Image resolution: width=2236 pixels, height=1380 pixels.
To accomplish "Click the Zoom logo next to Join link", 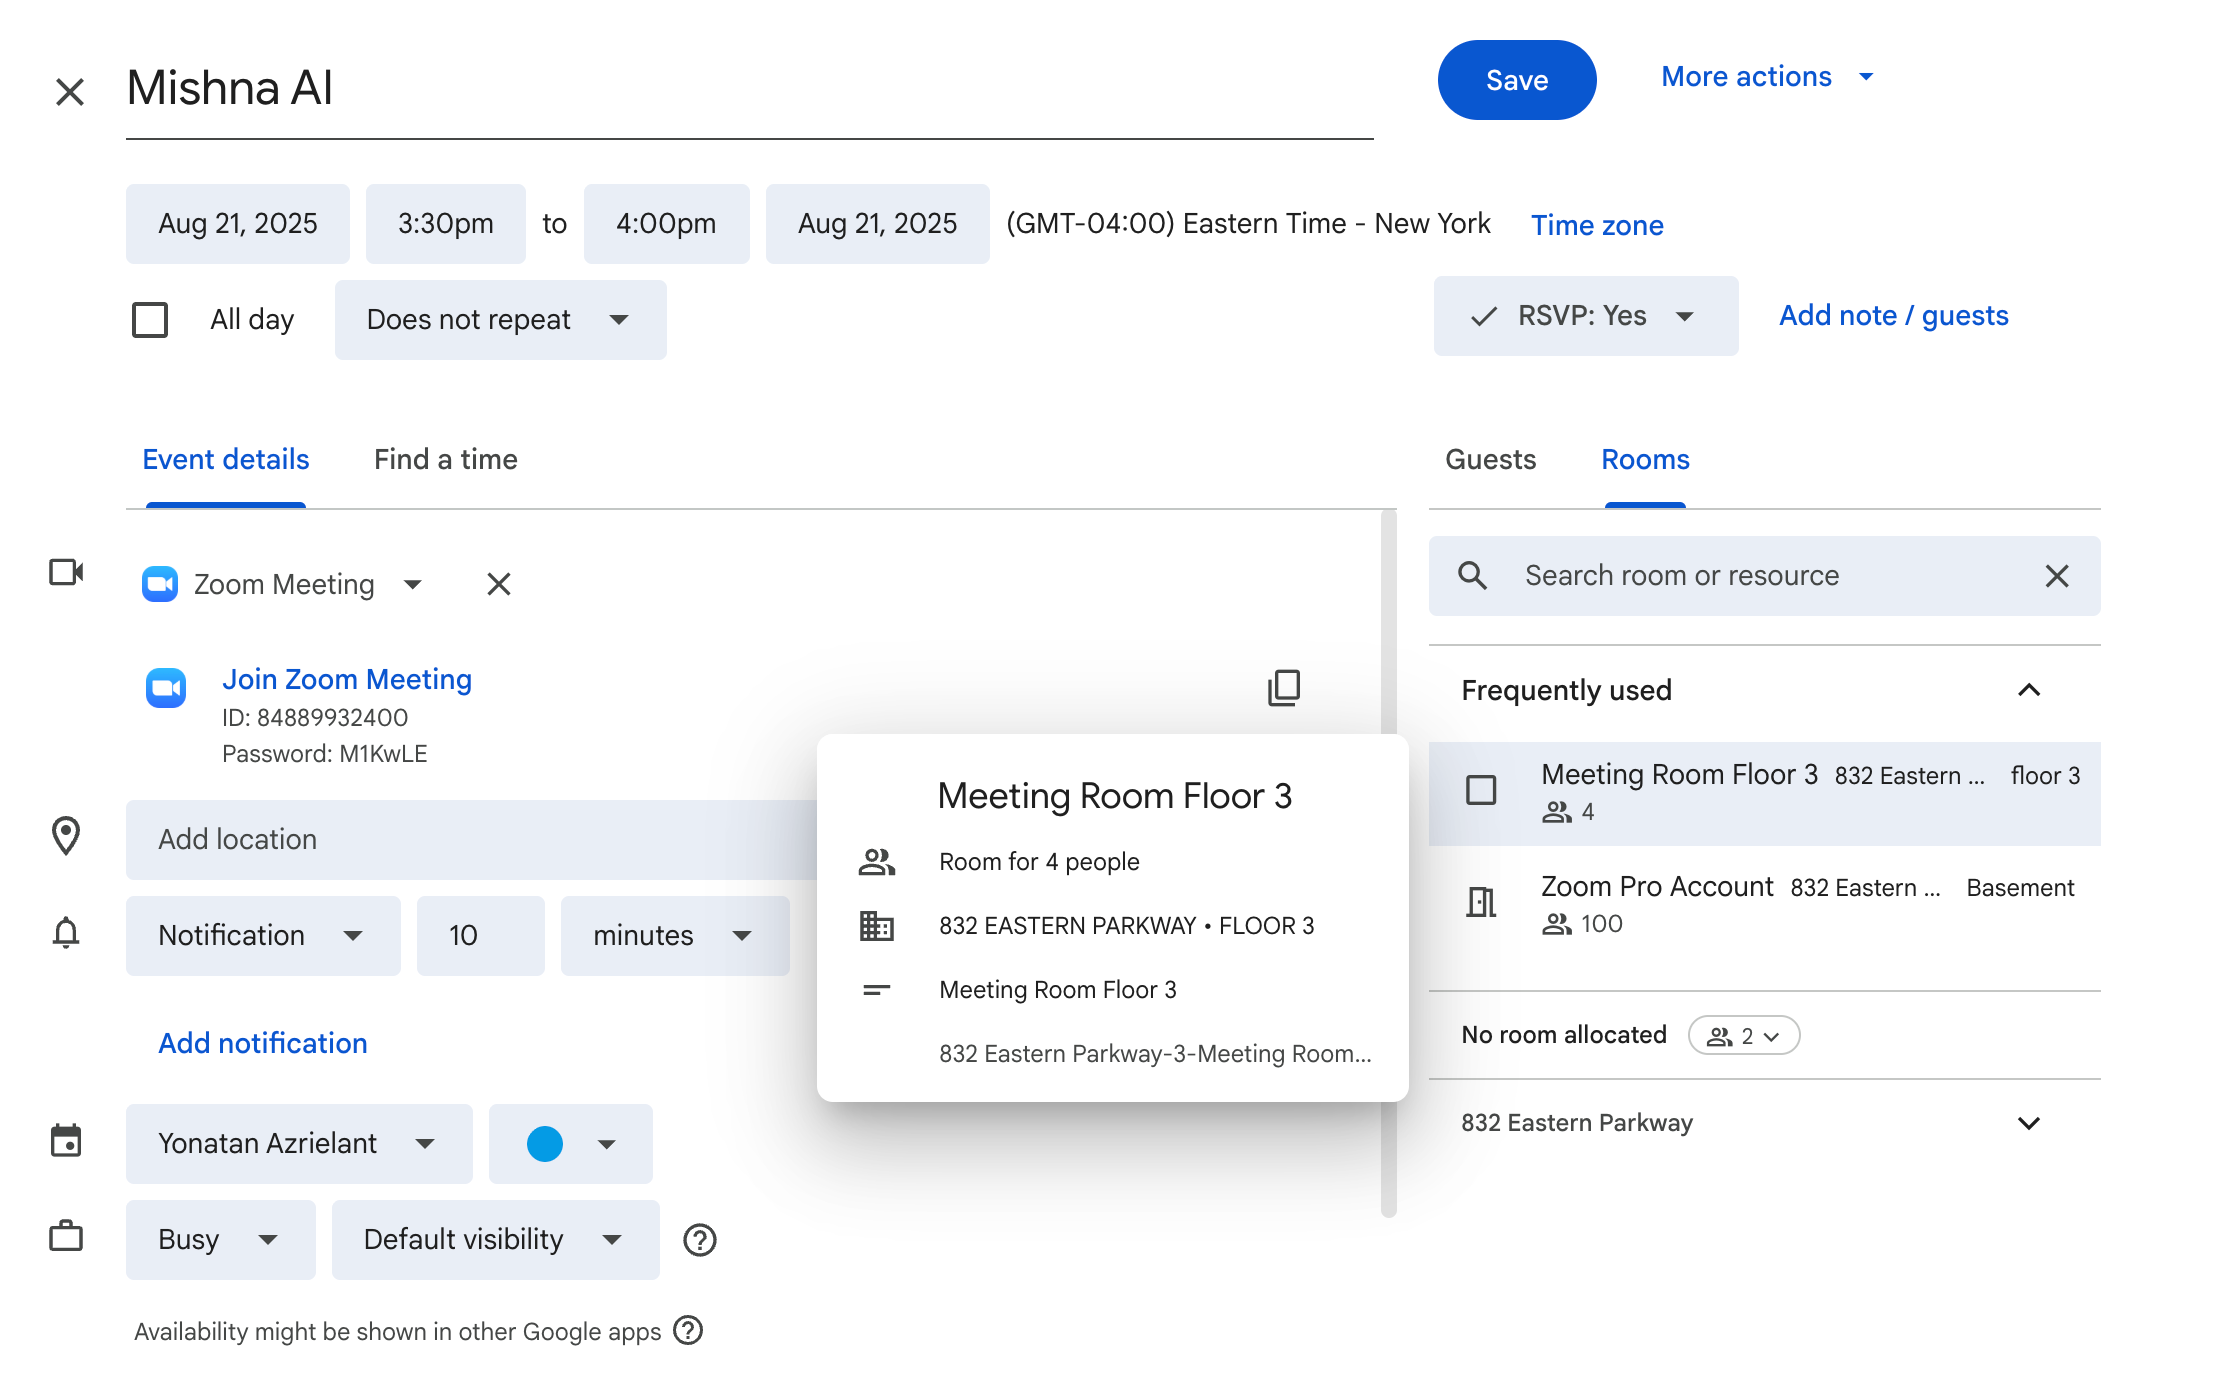I will 166,688.
